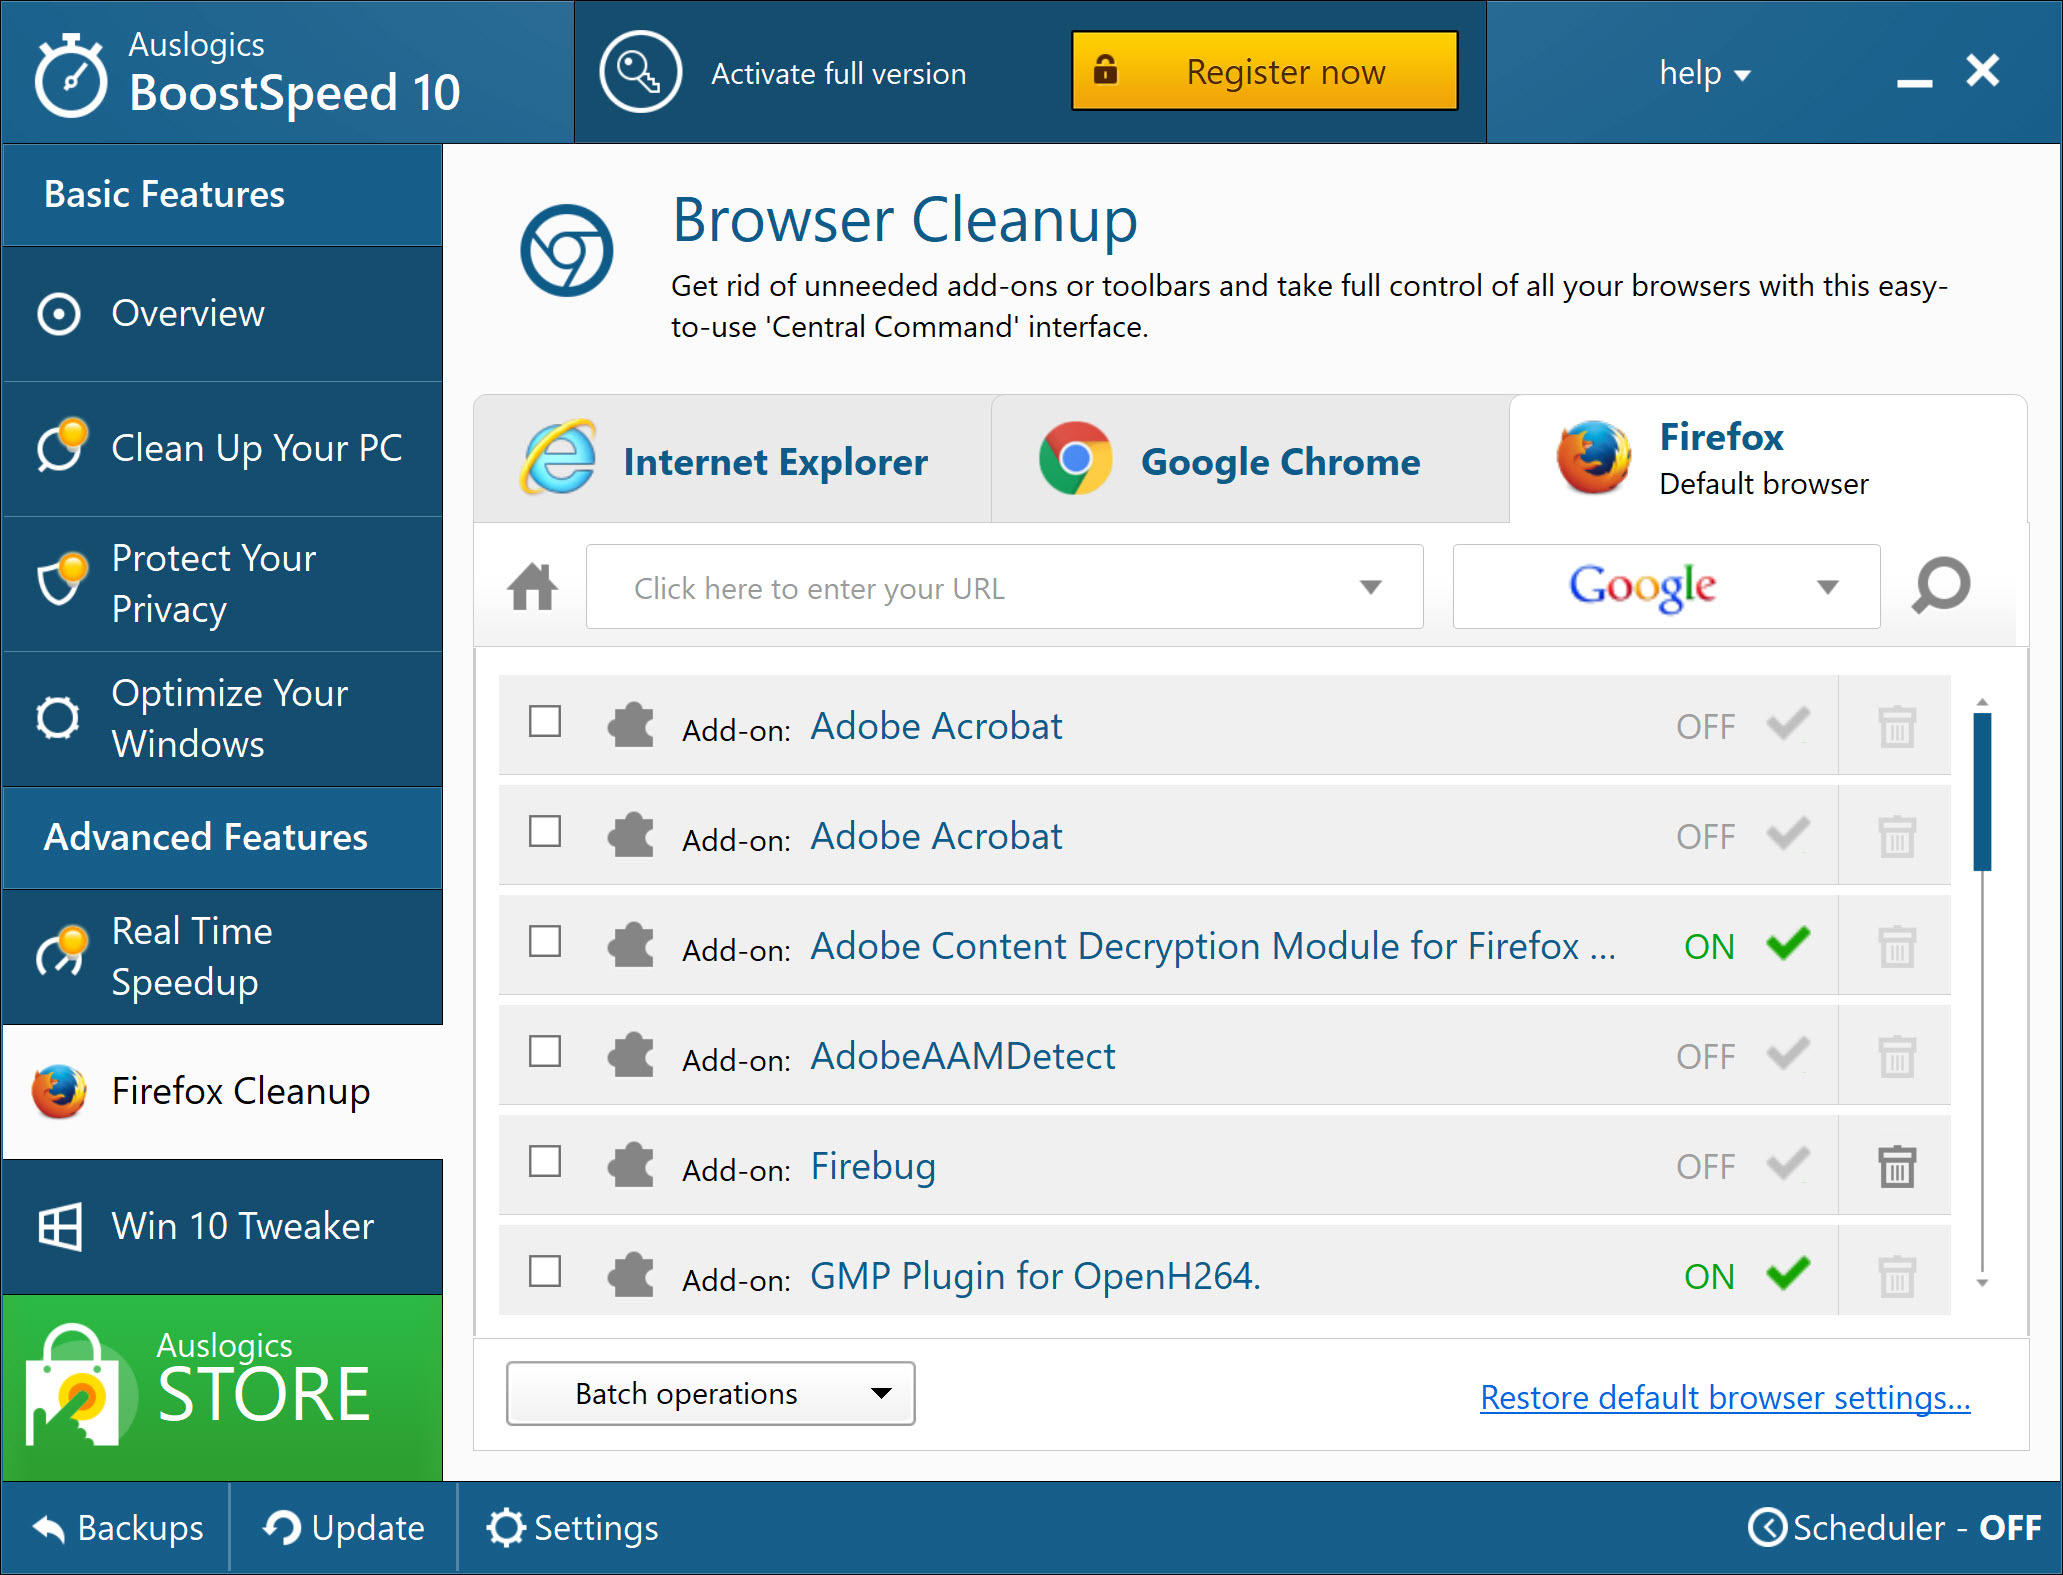This screenshot has width=2063, height=1575.
Task: Open the Batch operations dropdown
Action: click(710, 1393)
